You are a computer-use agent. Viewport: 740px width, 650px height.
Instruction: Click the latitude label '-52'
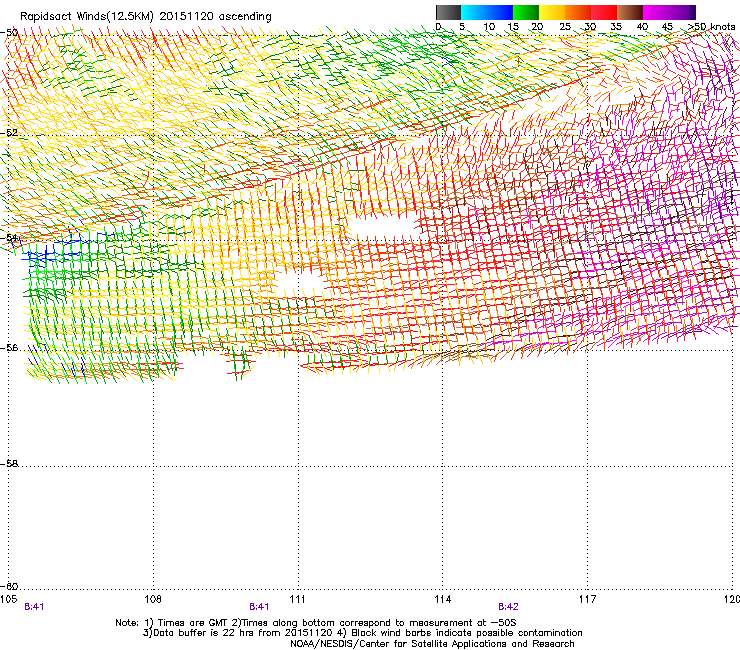coord(9,133)
